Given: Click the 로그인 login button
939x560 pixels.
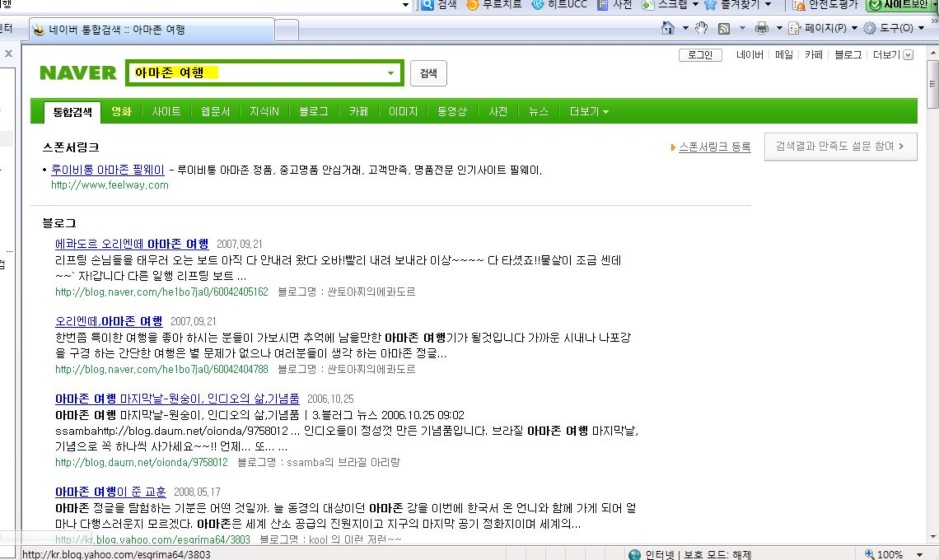Looking at the screenshot, I should coord(700,55).
